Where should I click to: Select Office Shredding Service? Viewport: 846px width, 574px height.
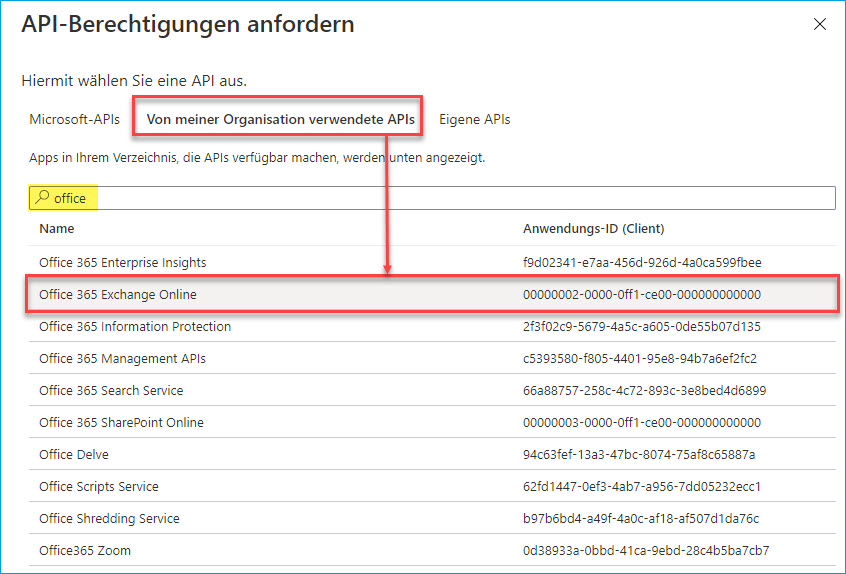pyautogui.click(x=109, y=518)
